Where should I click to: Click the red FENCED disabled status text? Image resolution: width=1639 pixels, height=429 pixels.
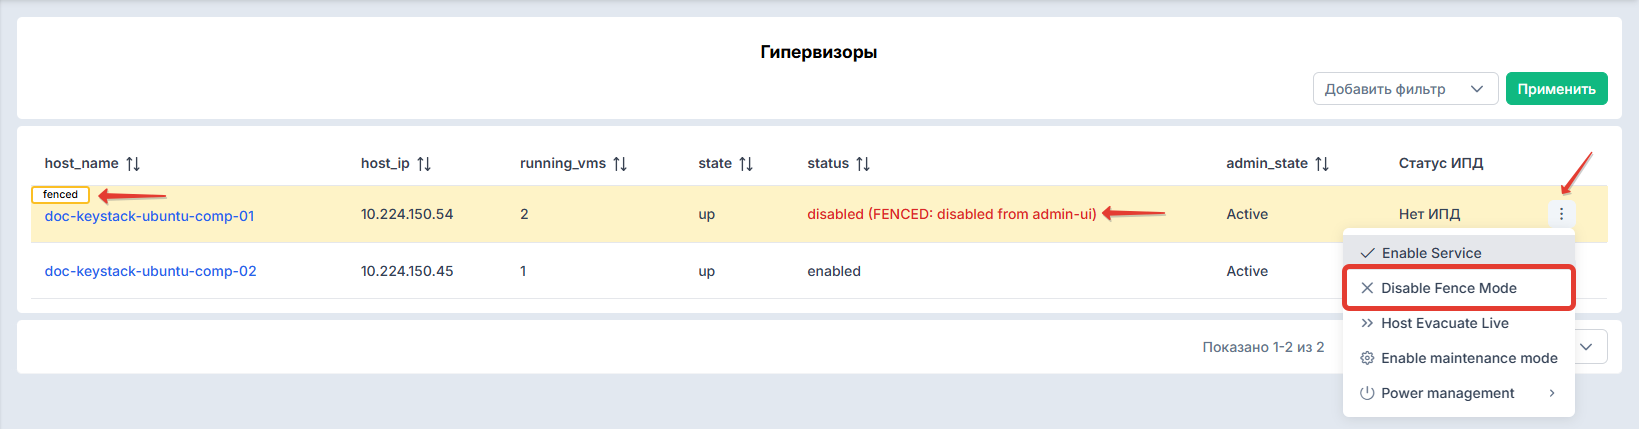tap(952, 214)
